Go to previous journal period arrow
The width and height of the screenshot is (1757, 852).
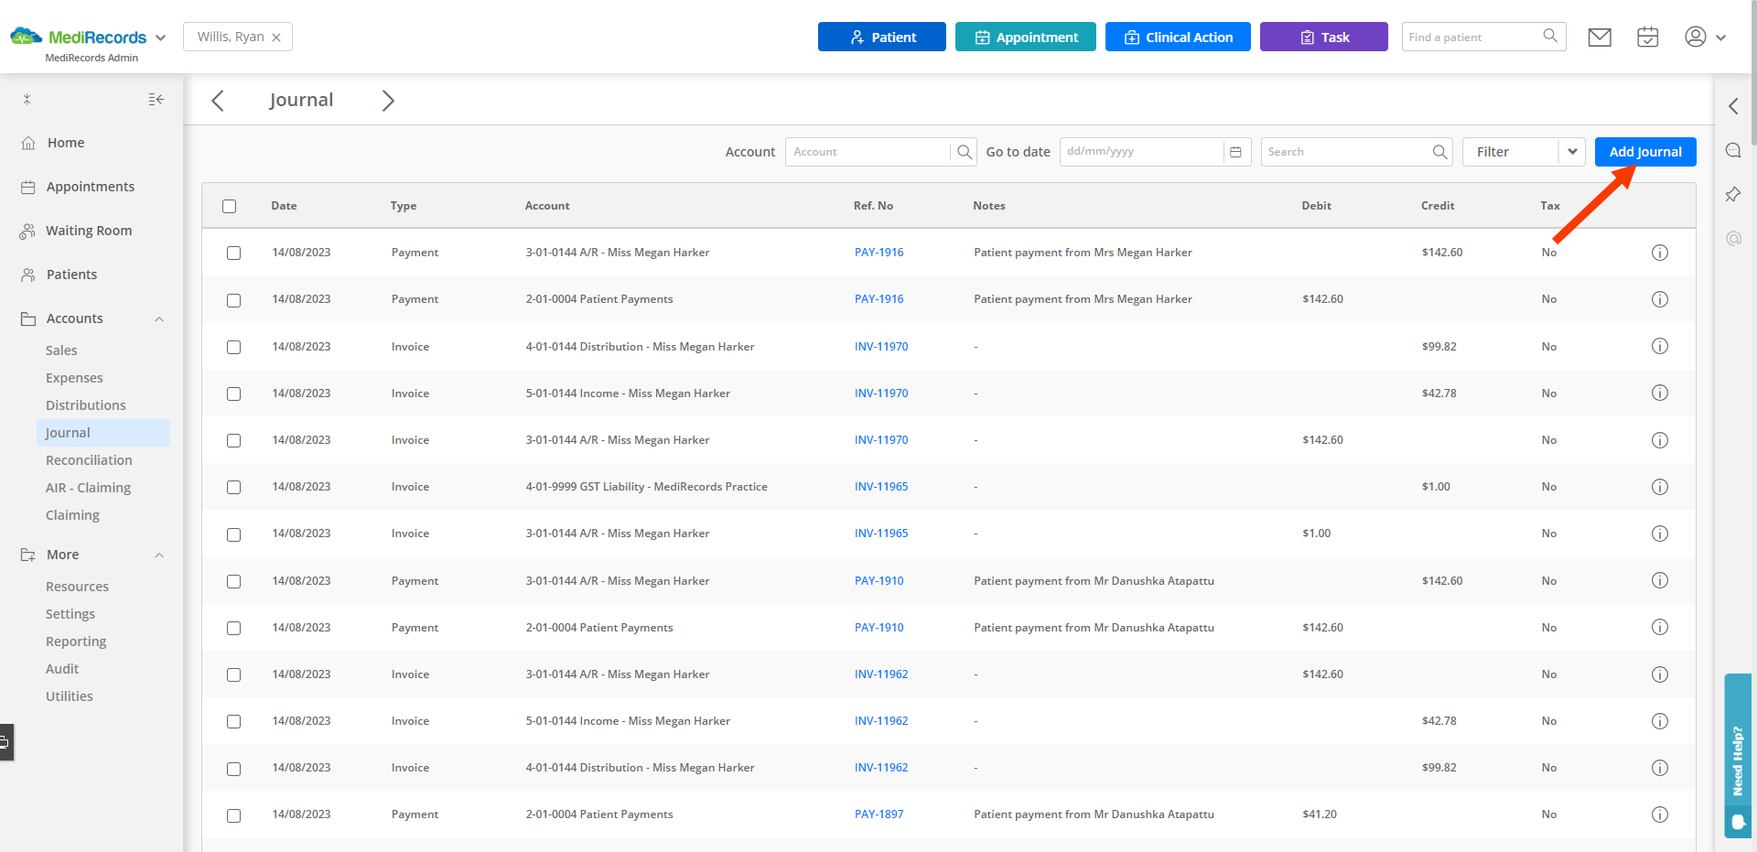click(218, 100)
